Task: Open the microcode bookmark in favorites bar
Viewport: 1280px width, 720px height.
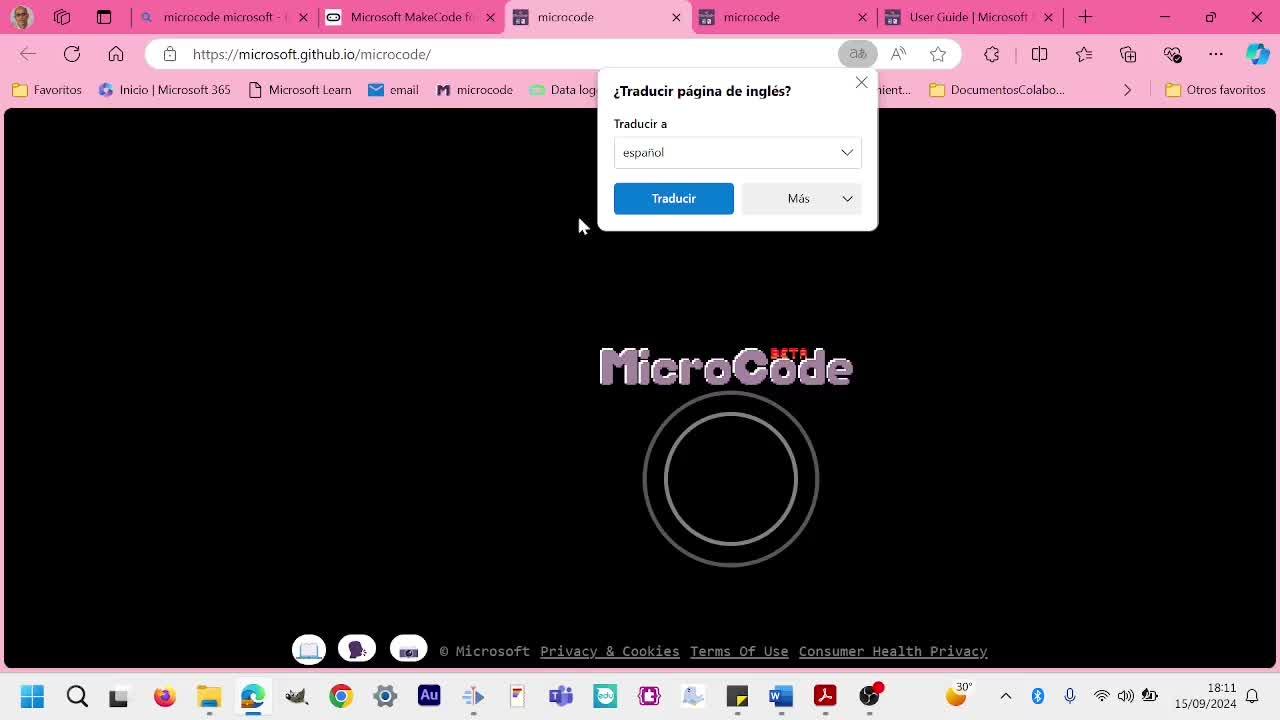Action: (474, 90)
